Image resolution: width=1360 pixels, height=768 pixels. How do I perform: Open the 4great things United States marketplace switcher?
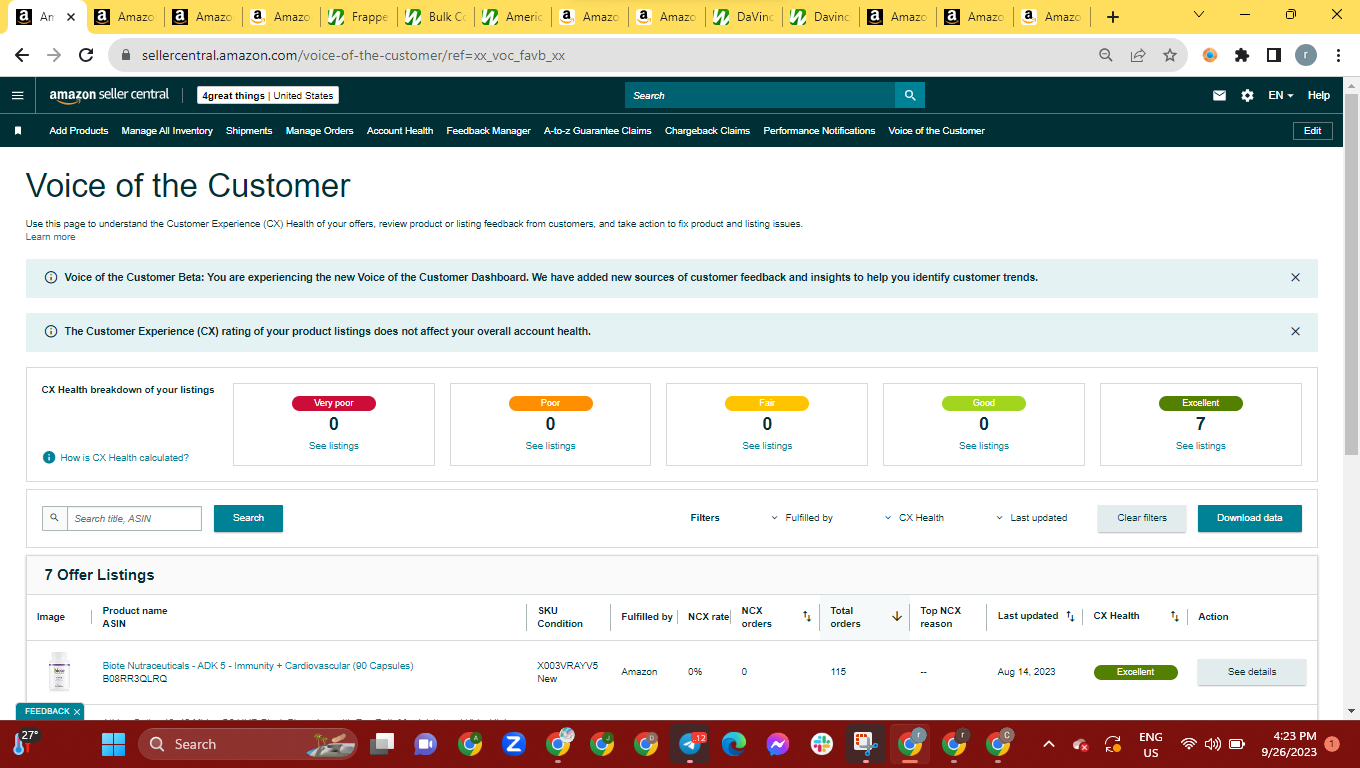tap(268, 95)
